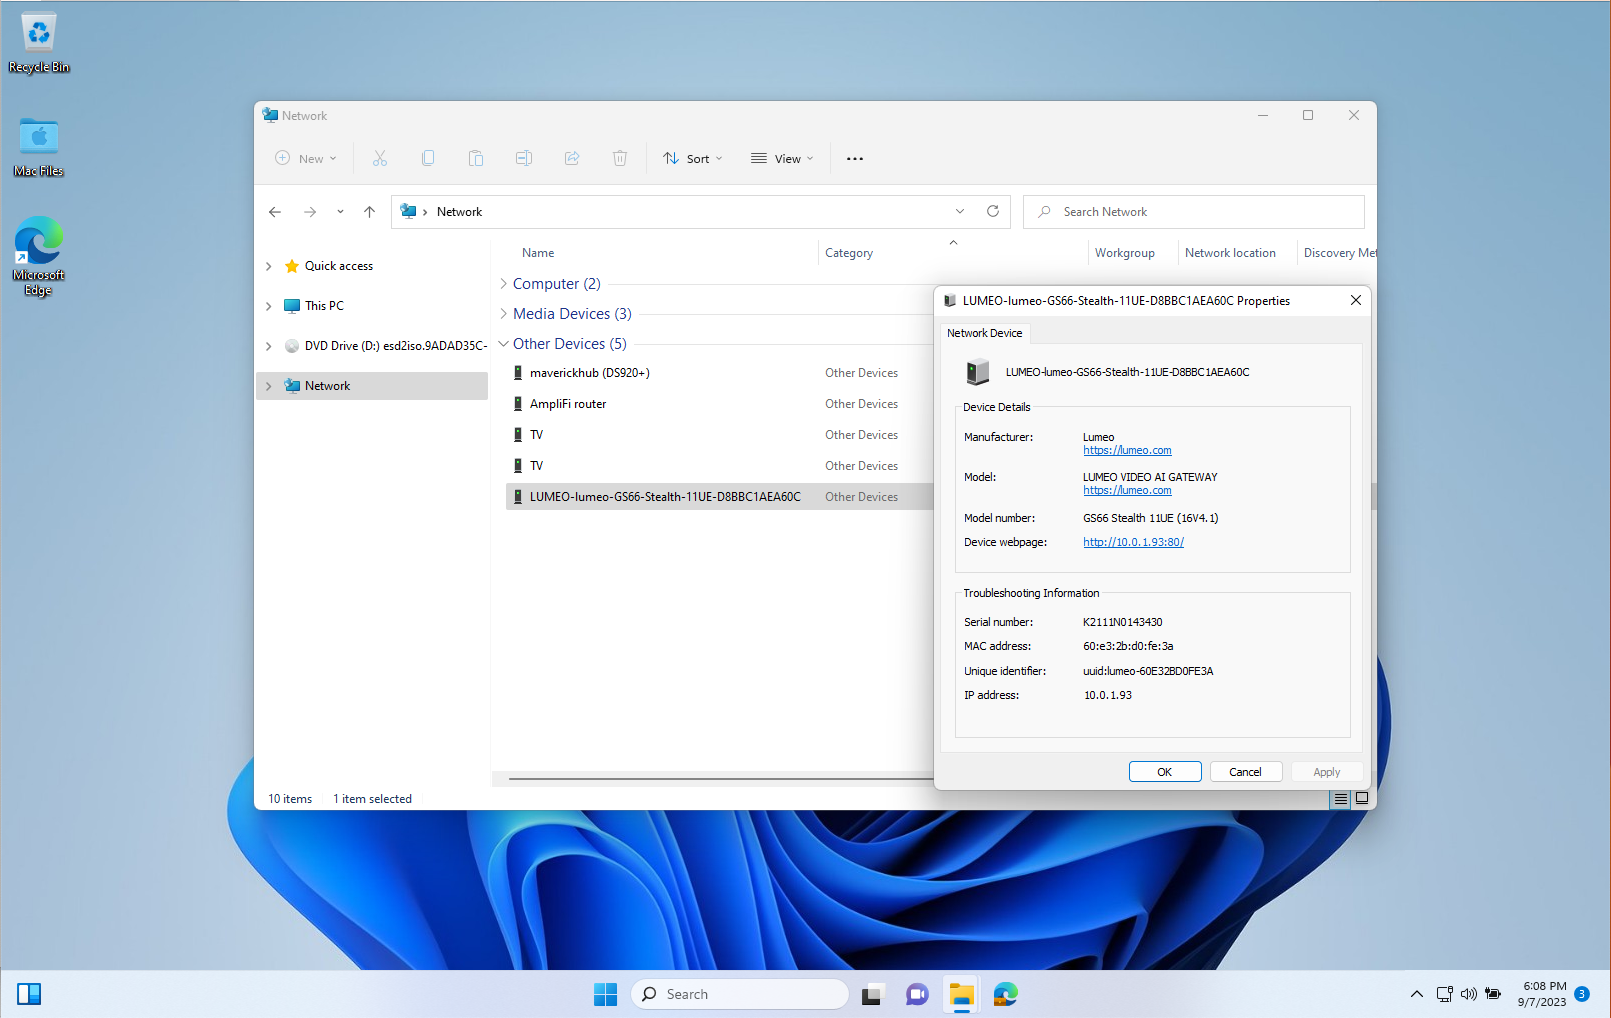
Task: Open the View dropdown menu
Action: point(782,159)
